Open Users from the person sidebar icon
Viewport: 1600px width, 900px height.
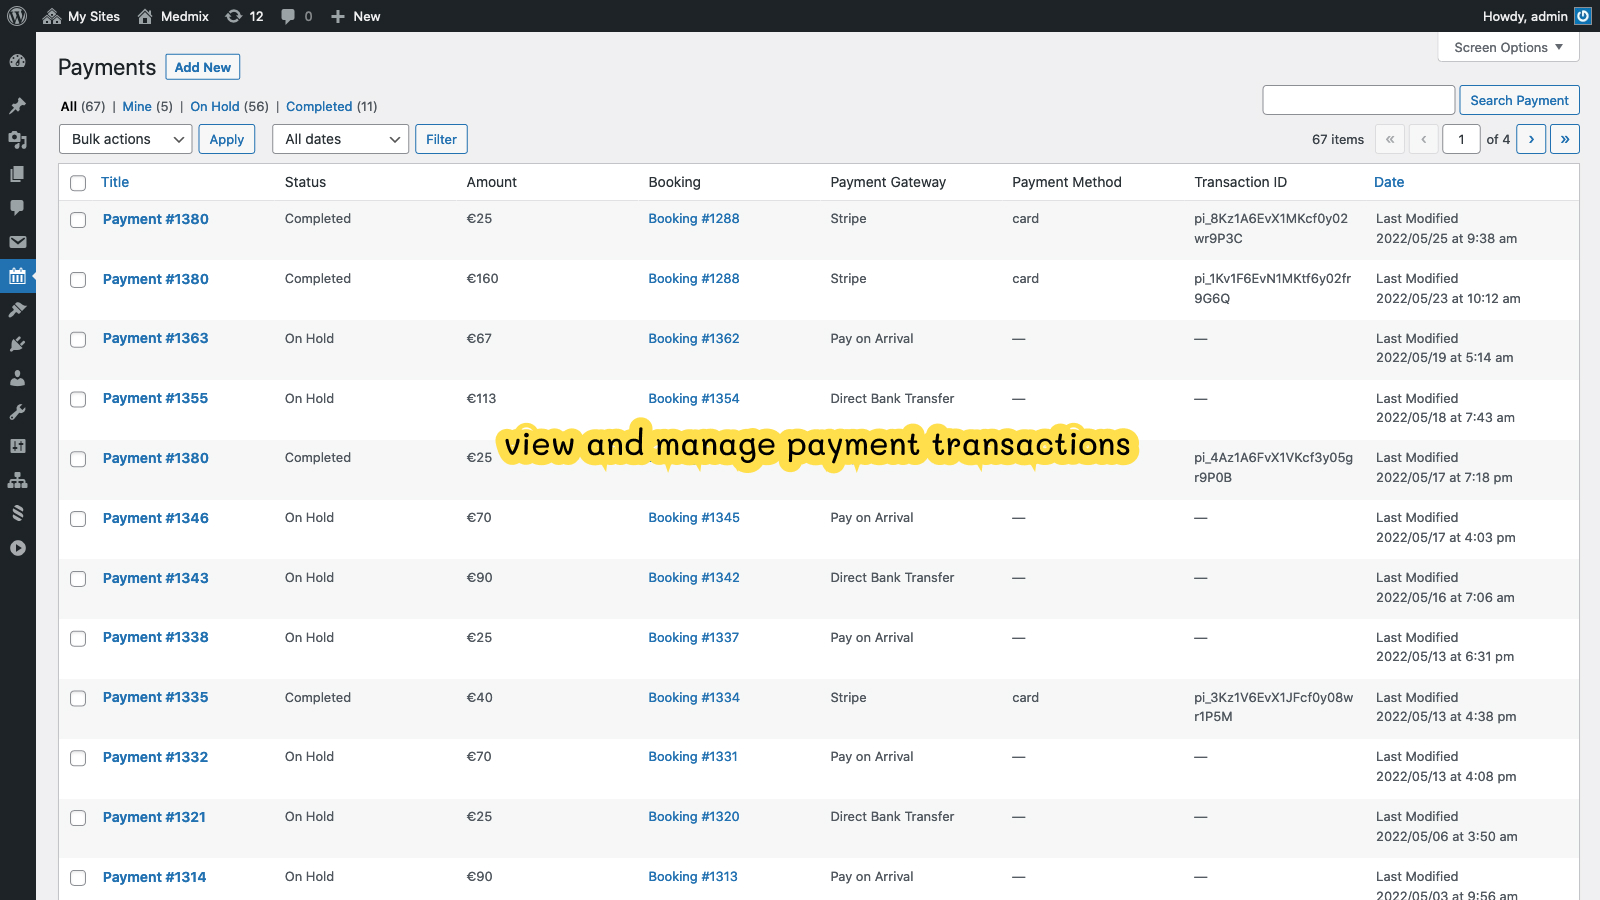point(17,378)
